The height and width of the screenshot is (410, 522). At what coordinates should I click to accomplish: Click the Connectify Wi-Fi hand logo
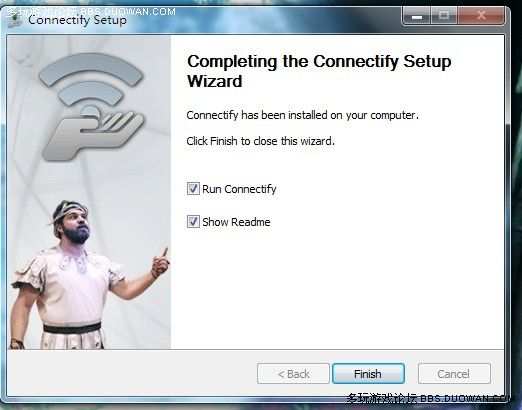pos(91,107)
